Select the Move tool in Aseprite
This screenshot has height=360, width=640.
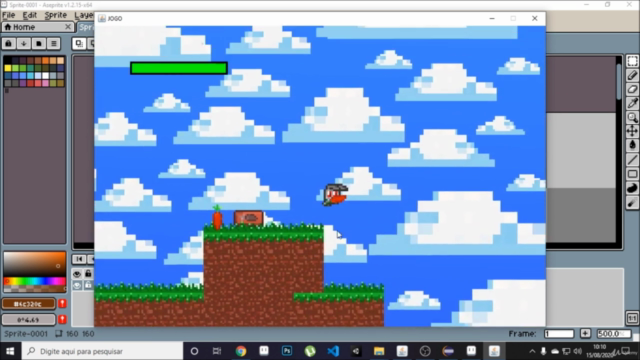632,131
